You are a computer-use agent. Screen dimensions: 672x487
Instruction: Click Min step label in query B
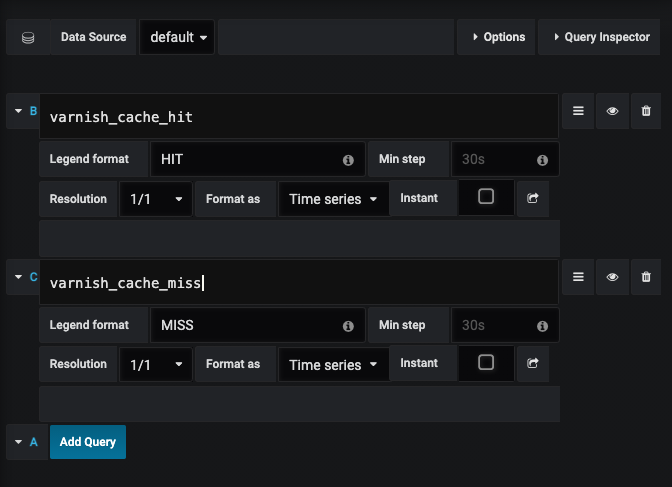(402, 159)
